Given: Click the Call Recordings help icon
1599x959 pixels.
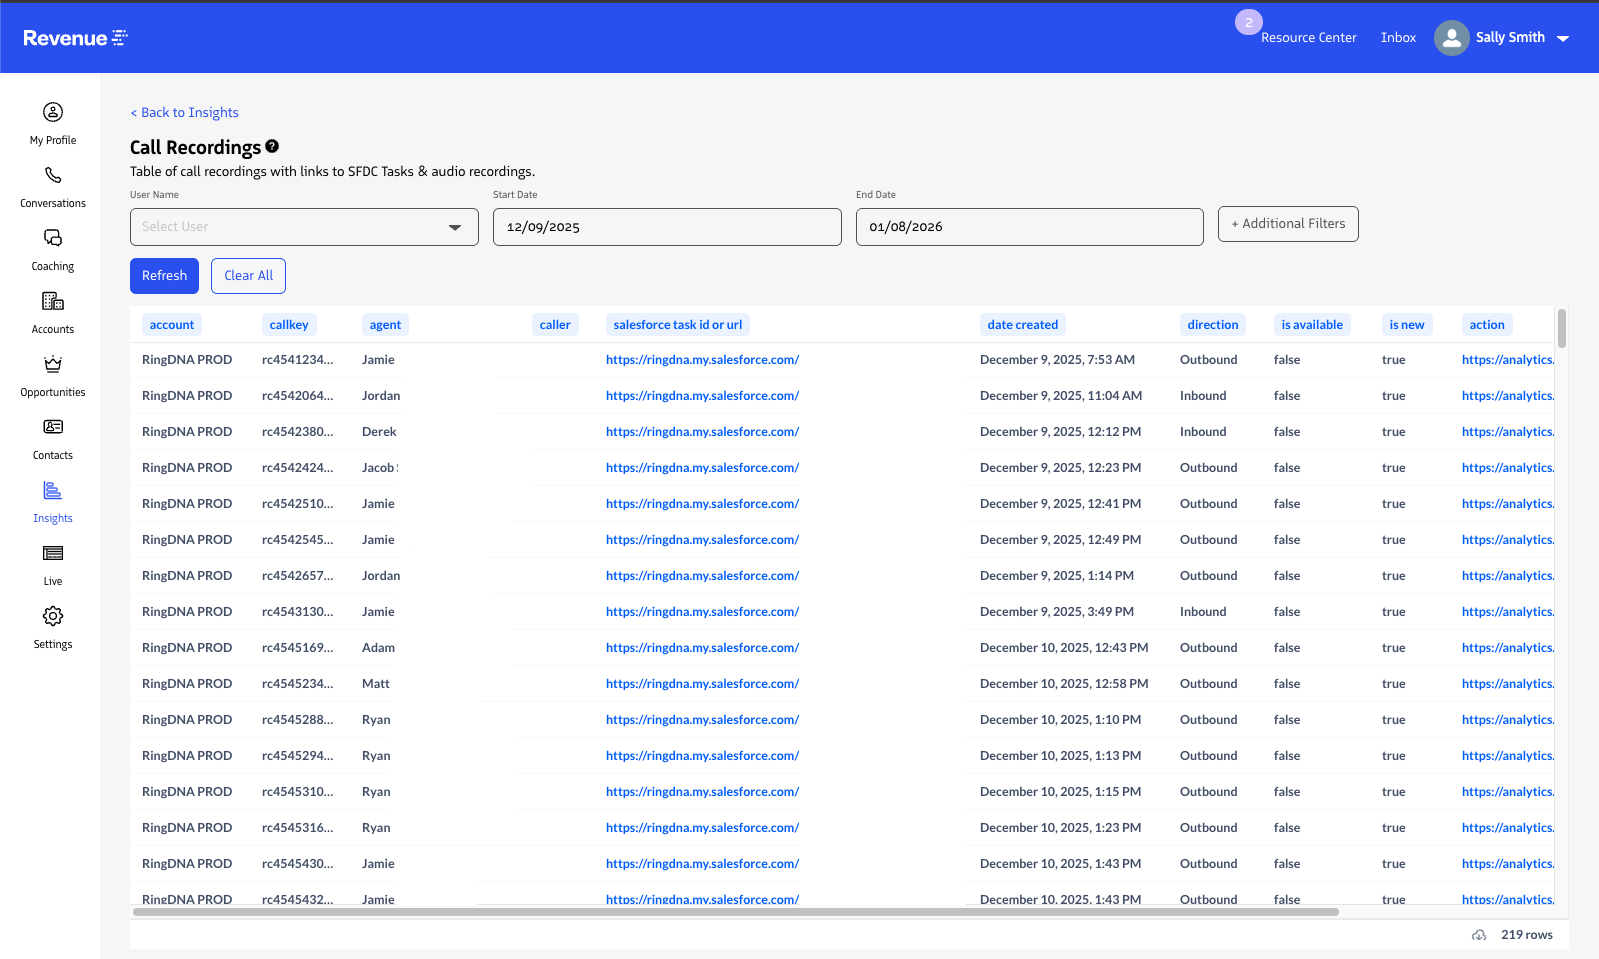Looking at the screenshot, I should tap(272, 146).
